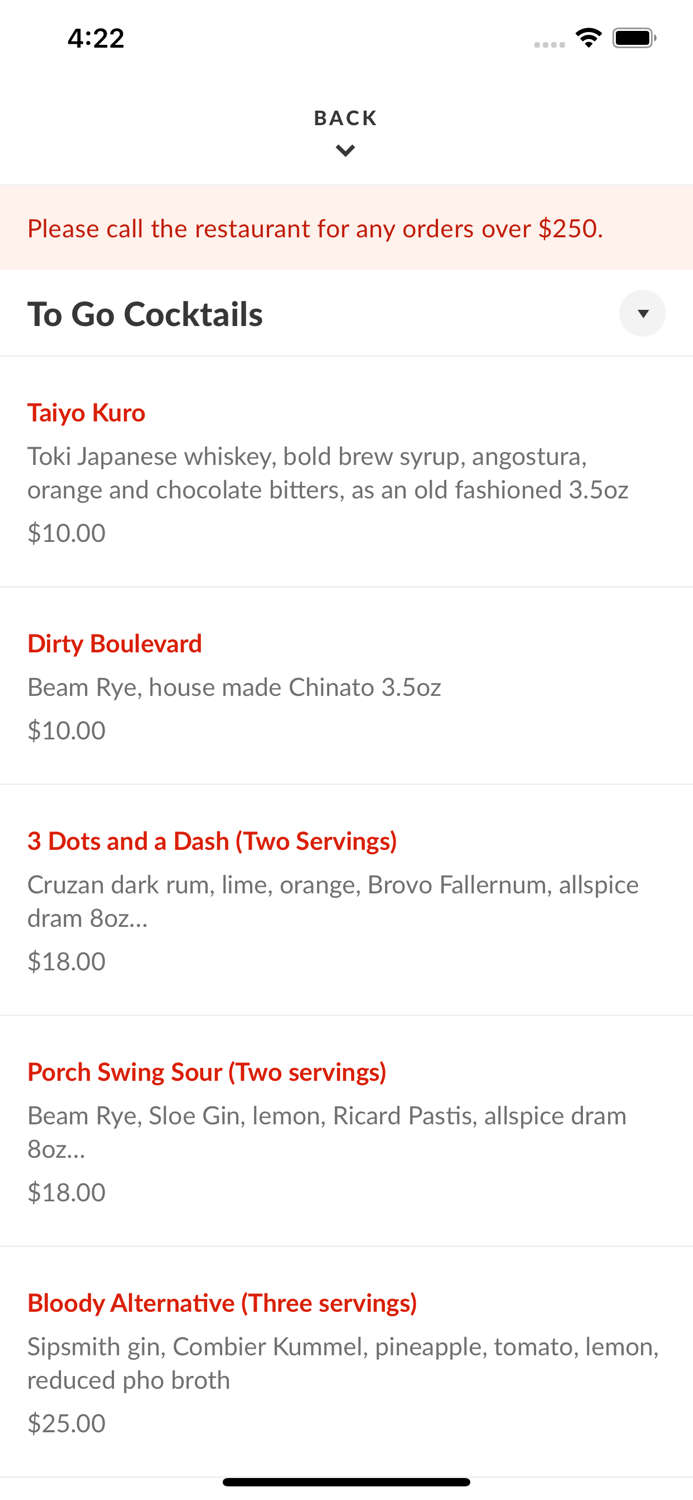Select Porch Swing Sour (Two servings)
The width and height of the screenshot is (693, 1500).
[206, 1072]
